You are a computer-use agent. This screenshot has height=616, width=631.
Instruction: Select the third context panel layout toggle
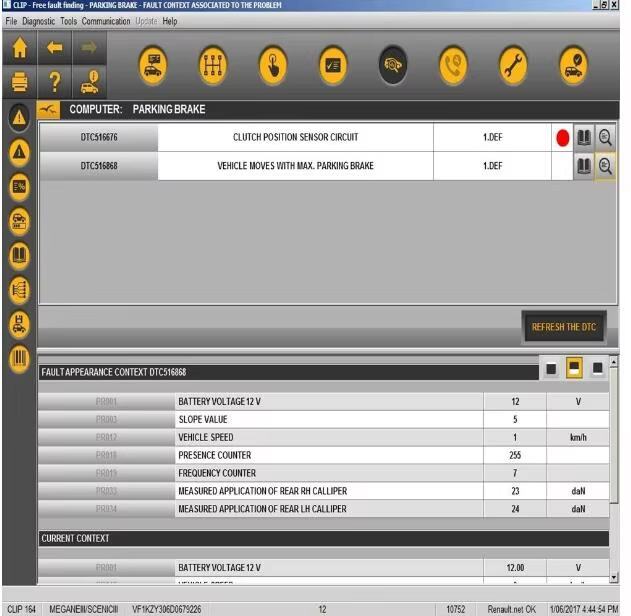click(x=597, y=368)
